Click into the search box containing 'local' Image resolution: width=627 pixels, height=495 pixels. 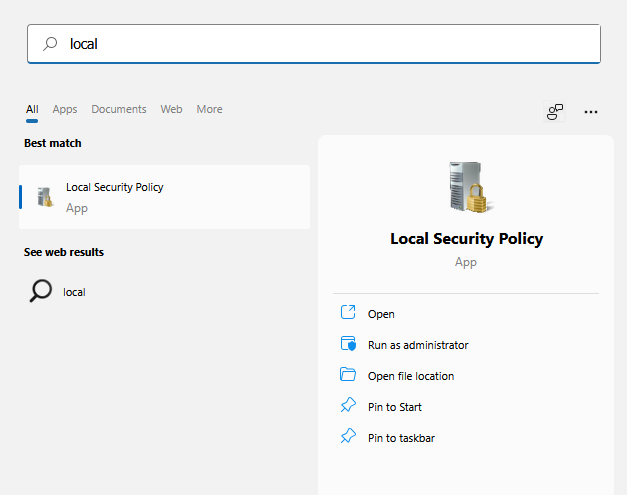[320, 44]
